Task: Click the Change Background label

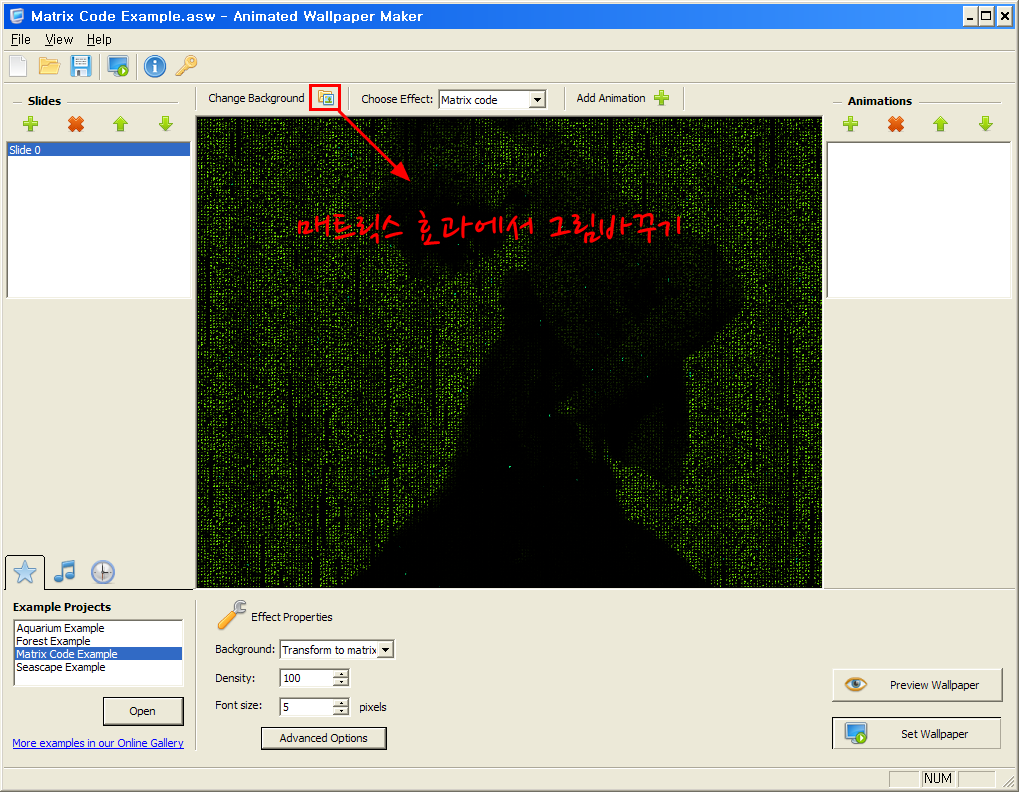Action: [x=256, y=98]
